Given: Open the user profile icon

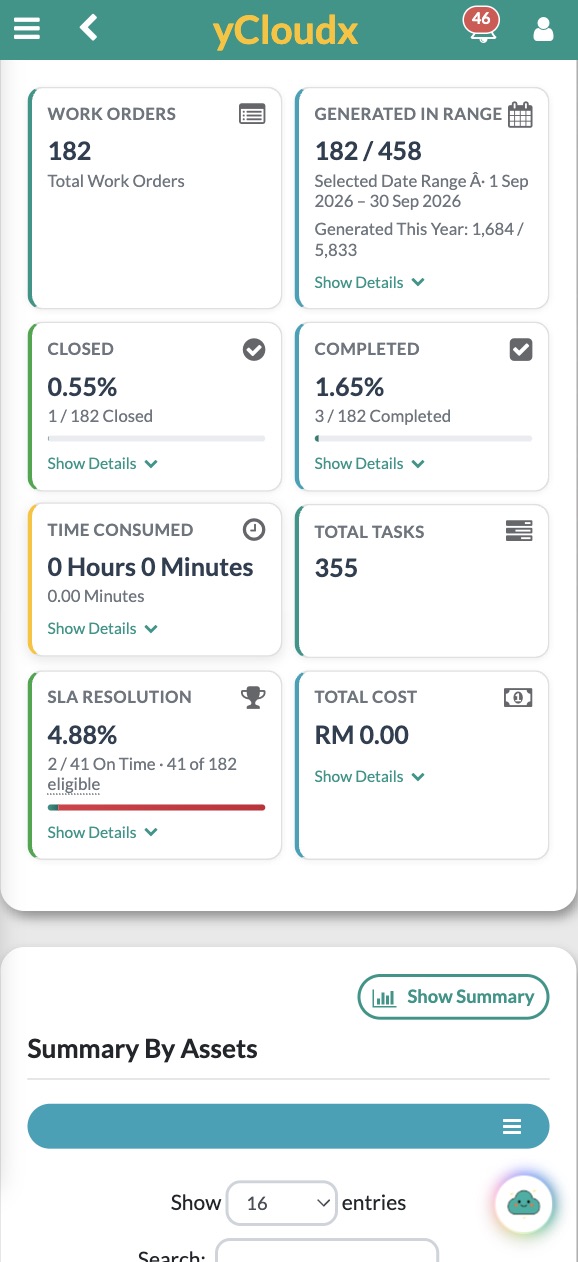Looking at the screenshot, I should click(x=543, y=28).
